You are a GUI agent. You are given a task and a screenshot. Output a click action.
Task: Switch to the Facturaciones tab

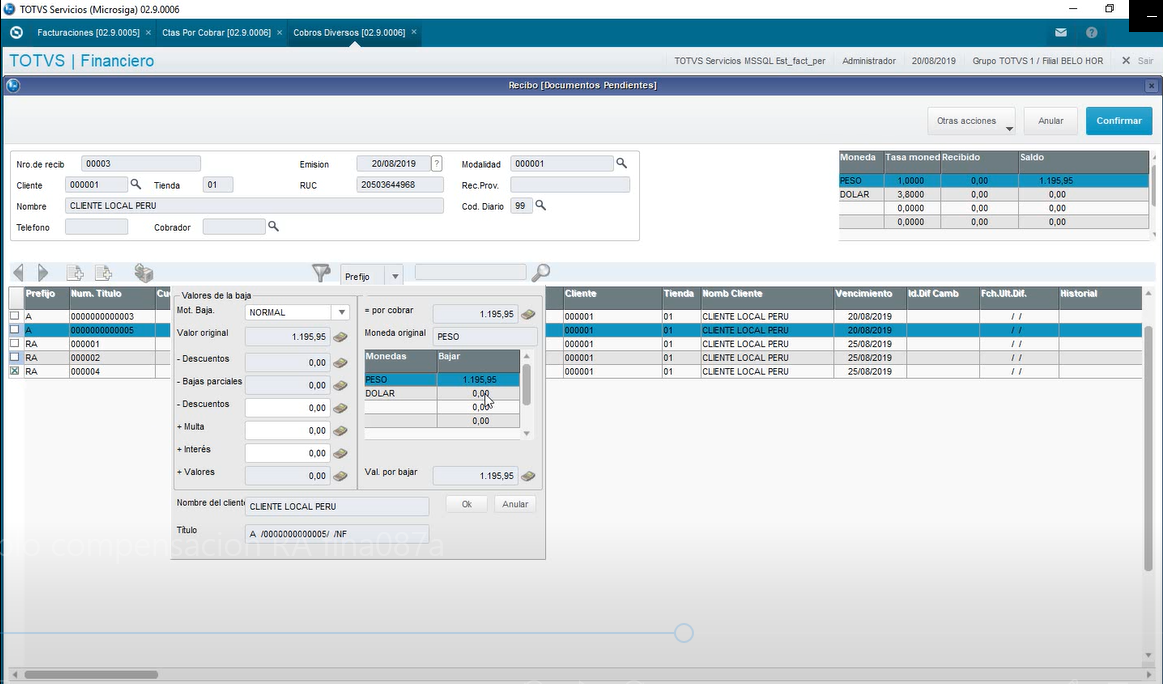click(x=88, y=33)
